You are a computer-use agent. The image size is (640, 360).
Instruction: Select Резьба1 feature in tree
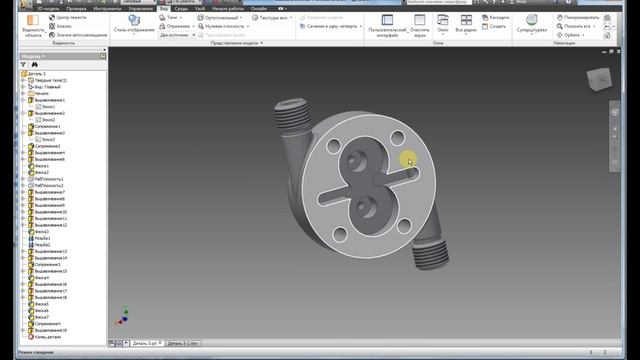coord(39,238)
